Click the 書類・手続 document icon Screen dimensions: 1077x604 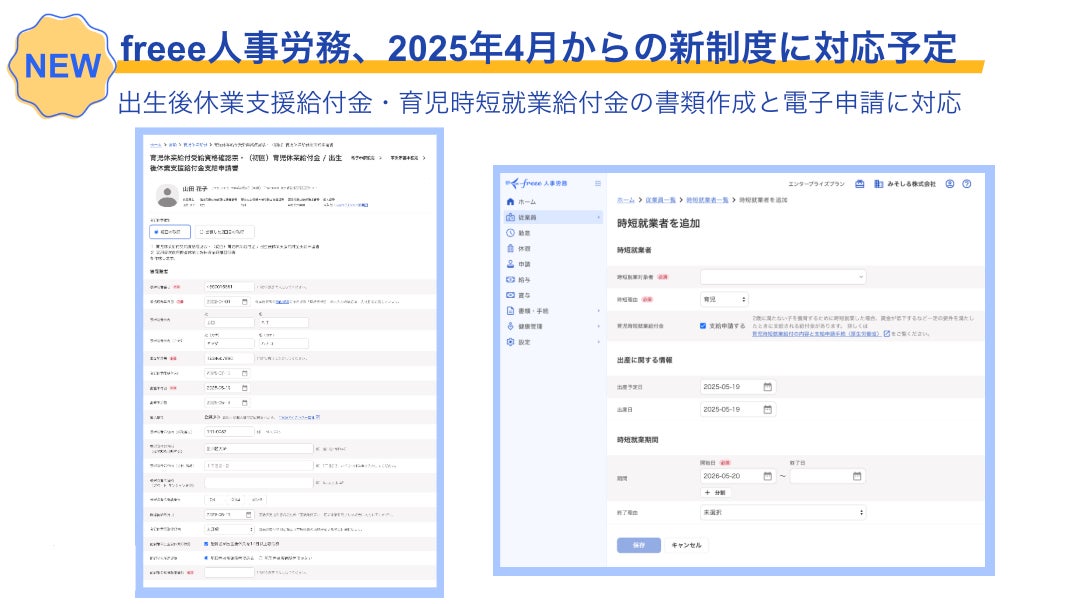510,311
